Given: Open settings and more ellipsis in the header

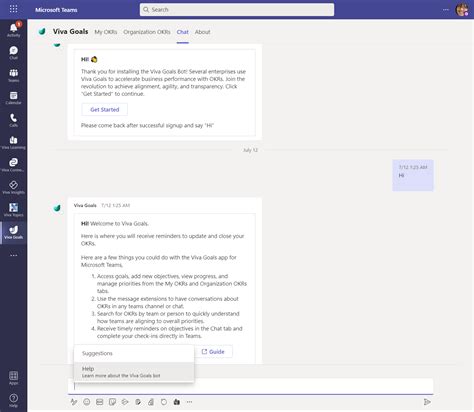Looking at the screenshot, I should click(446, 10).
